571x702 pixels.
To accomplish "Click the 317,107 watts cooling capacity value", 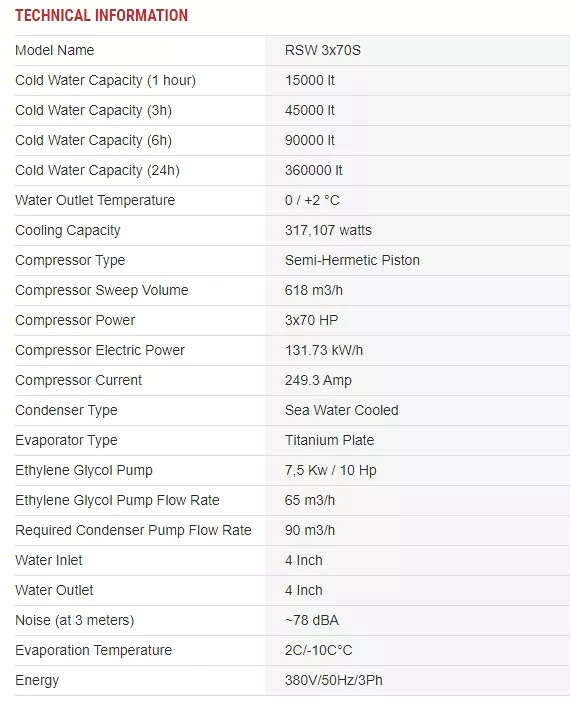I will click(328, 230).
